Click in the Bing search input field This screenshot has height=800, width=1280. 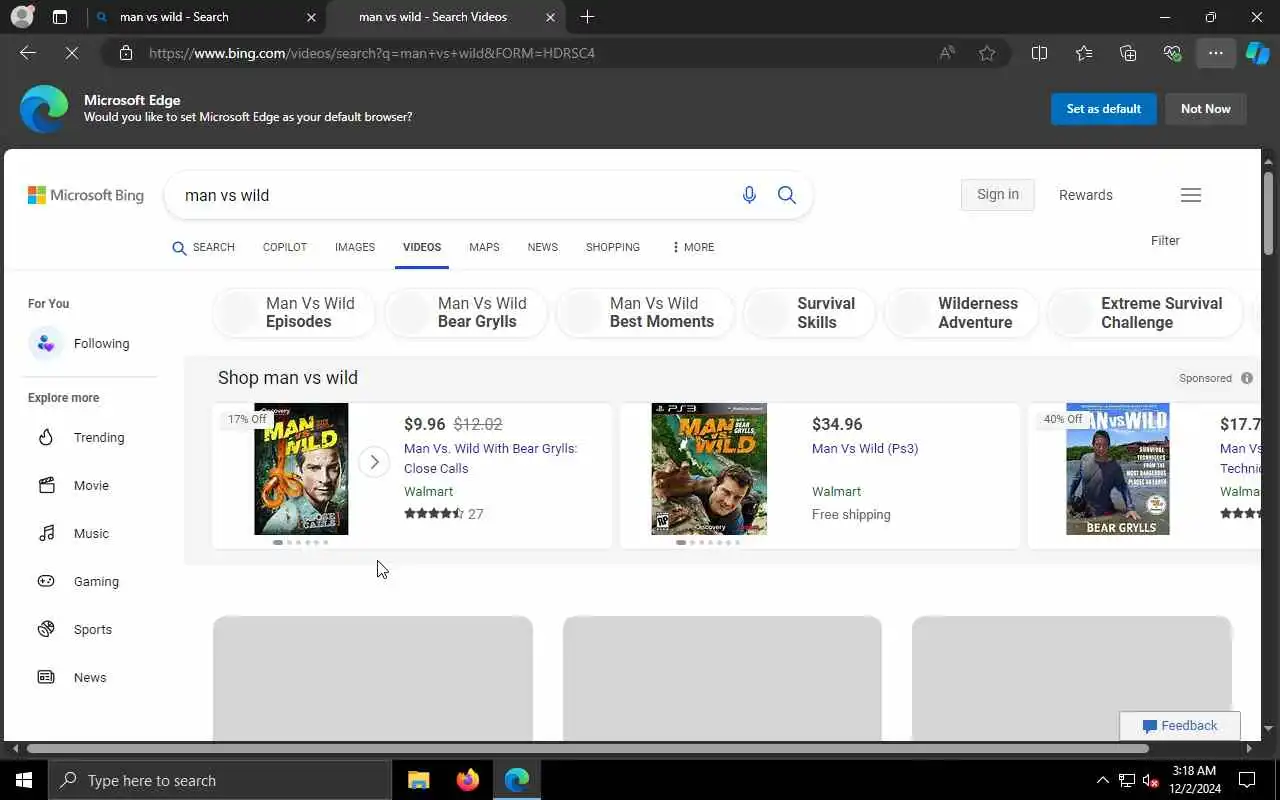pyautogui.click(x=455, y=195)
